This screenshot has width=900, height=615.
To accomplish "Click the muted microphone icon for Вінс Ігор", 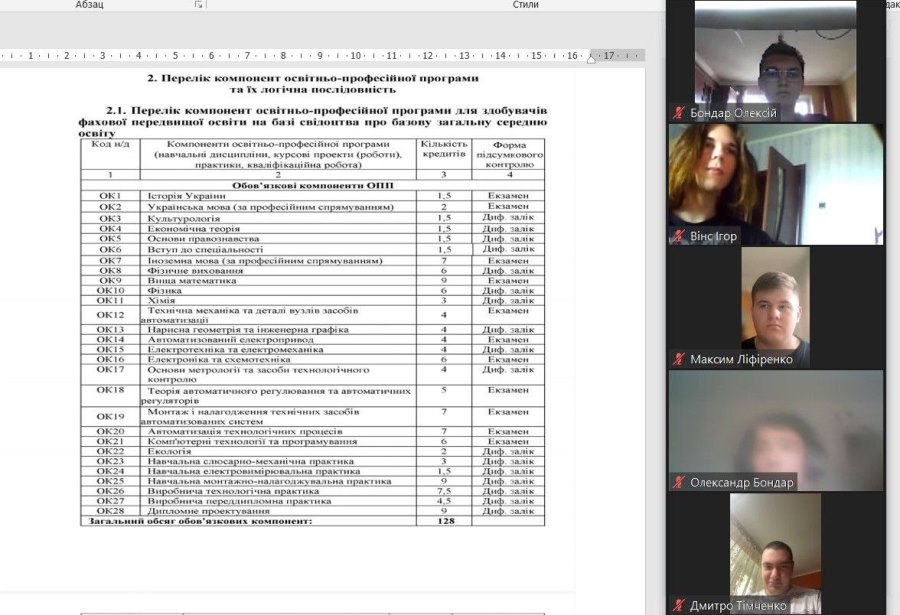I will pyautogui.click(x=679, y=236).
